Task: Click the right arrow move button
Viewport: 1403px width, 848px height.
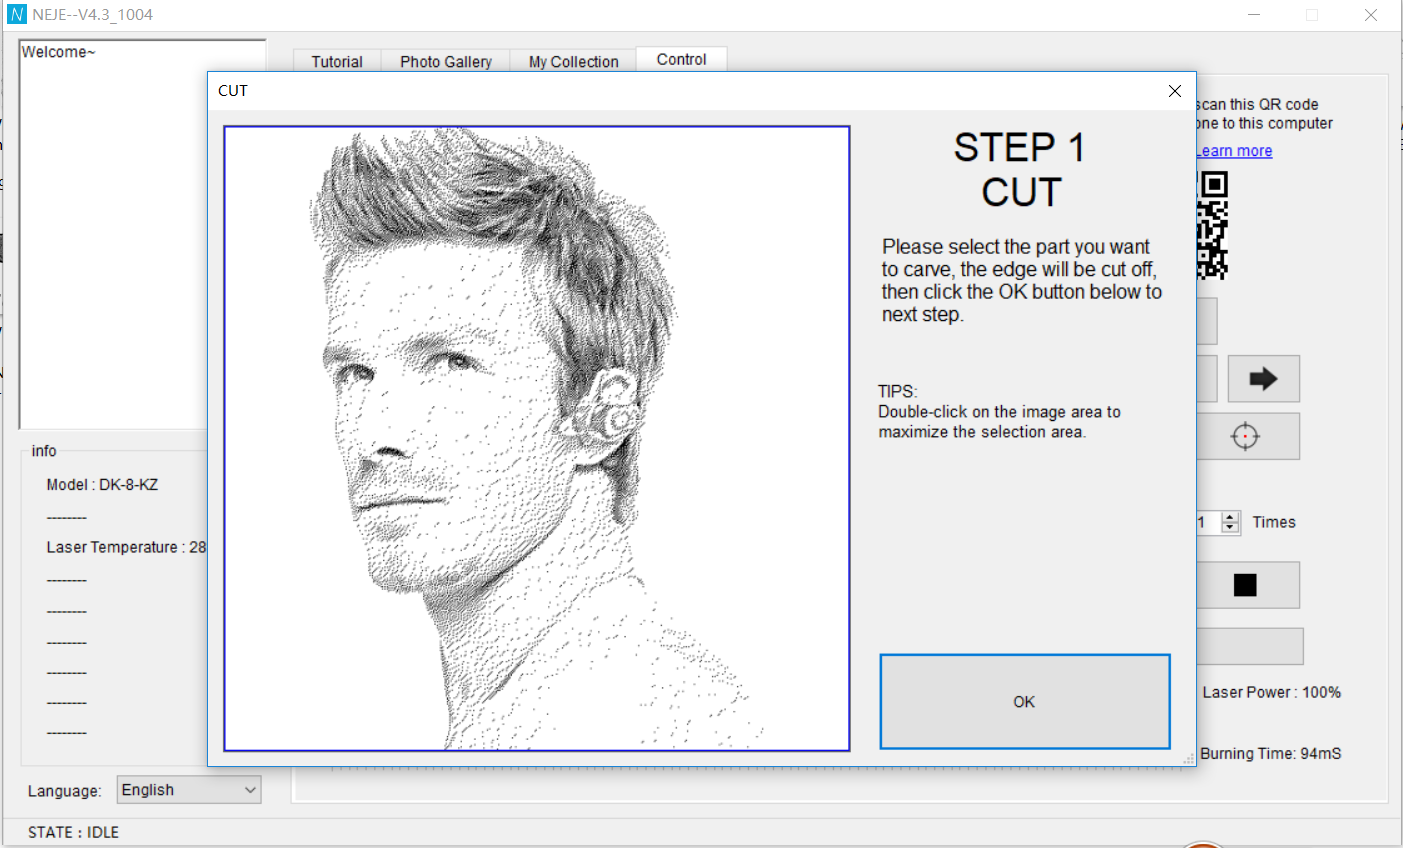Action: coord(1263,379)
